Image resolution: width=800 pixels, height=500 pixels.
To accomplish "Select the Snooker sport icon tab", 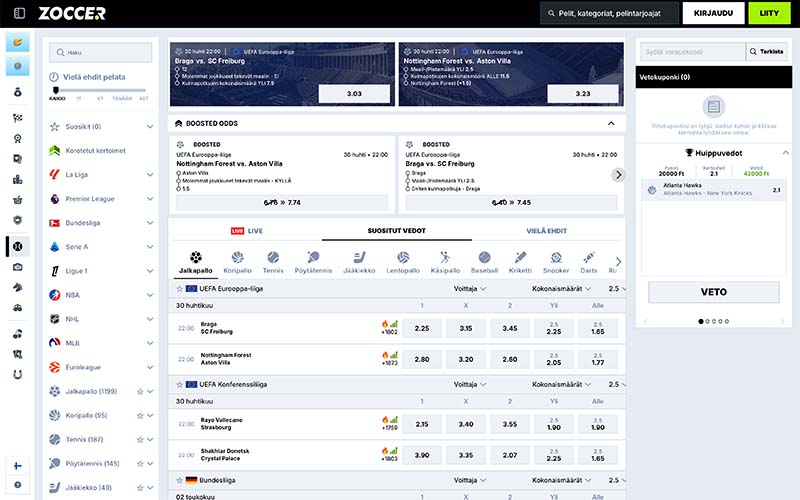I will coord(556,263).
